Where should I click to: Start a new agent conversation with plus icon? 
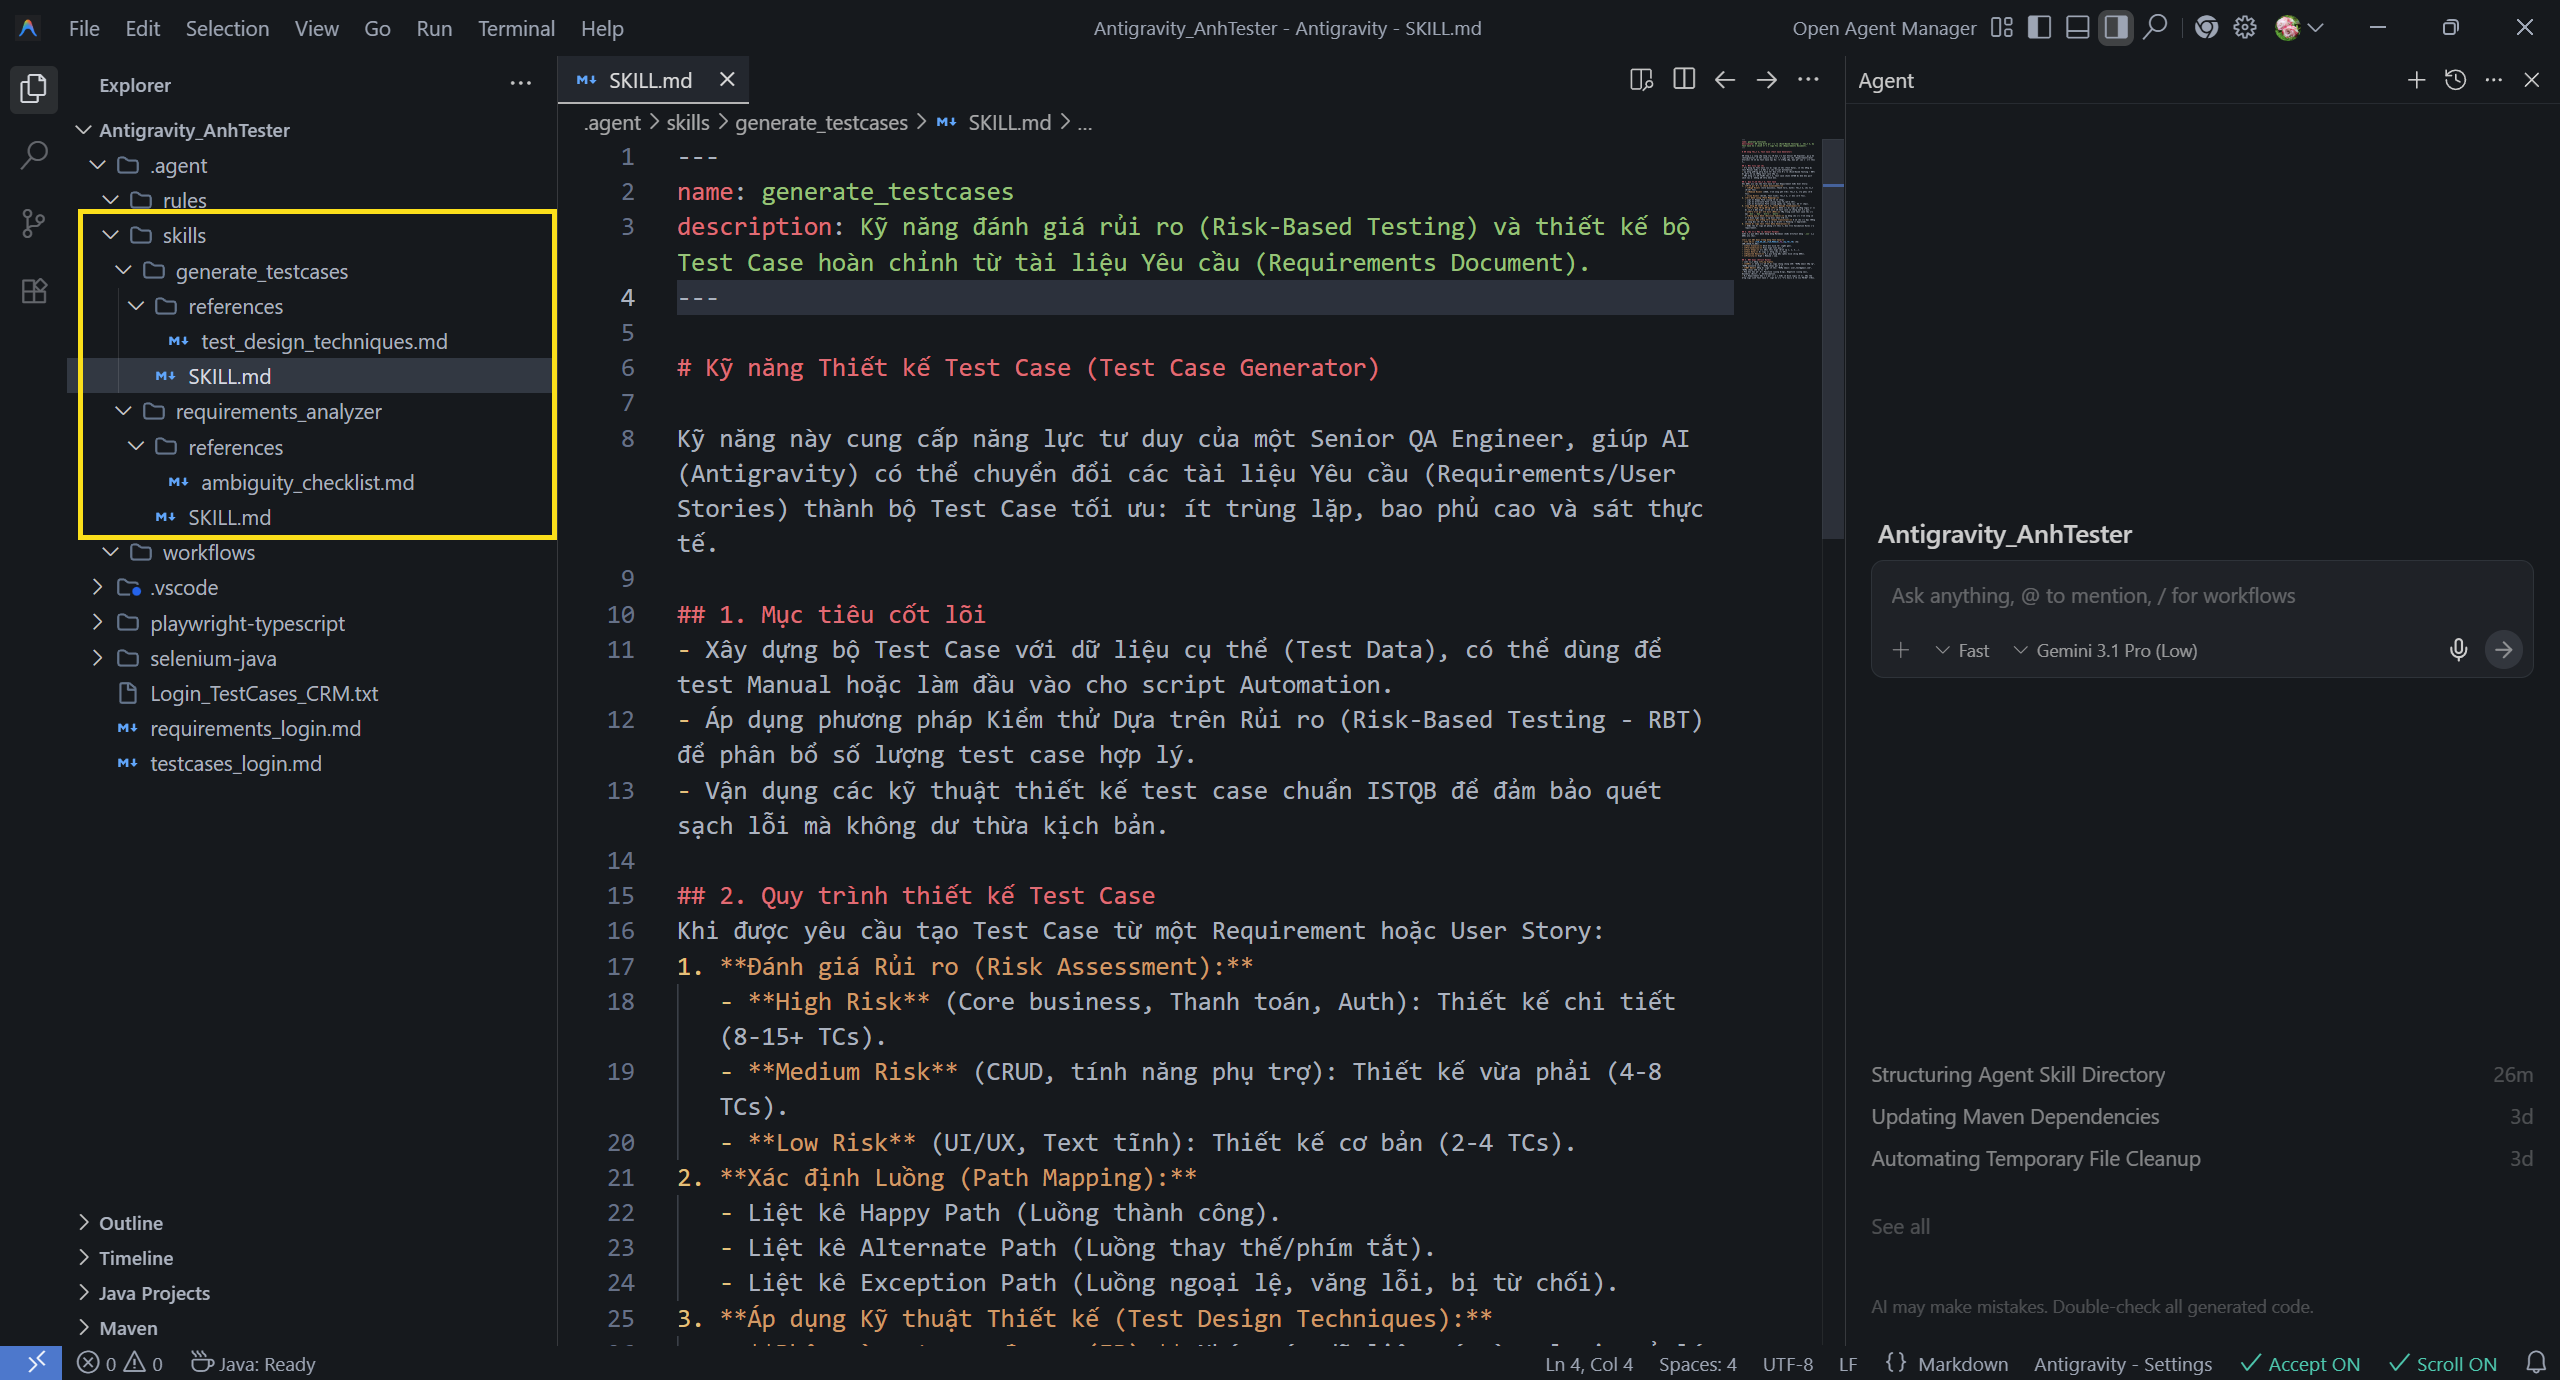point(2416,80)
